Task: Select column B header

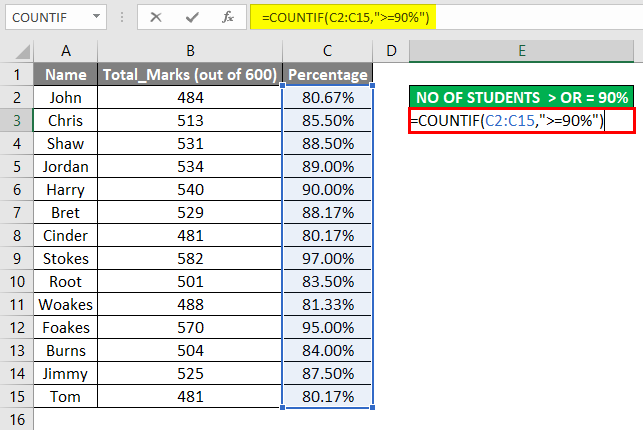Action: click(x=190, y=51)
